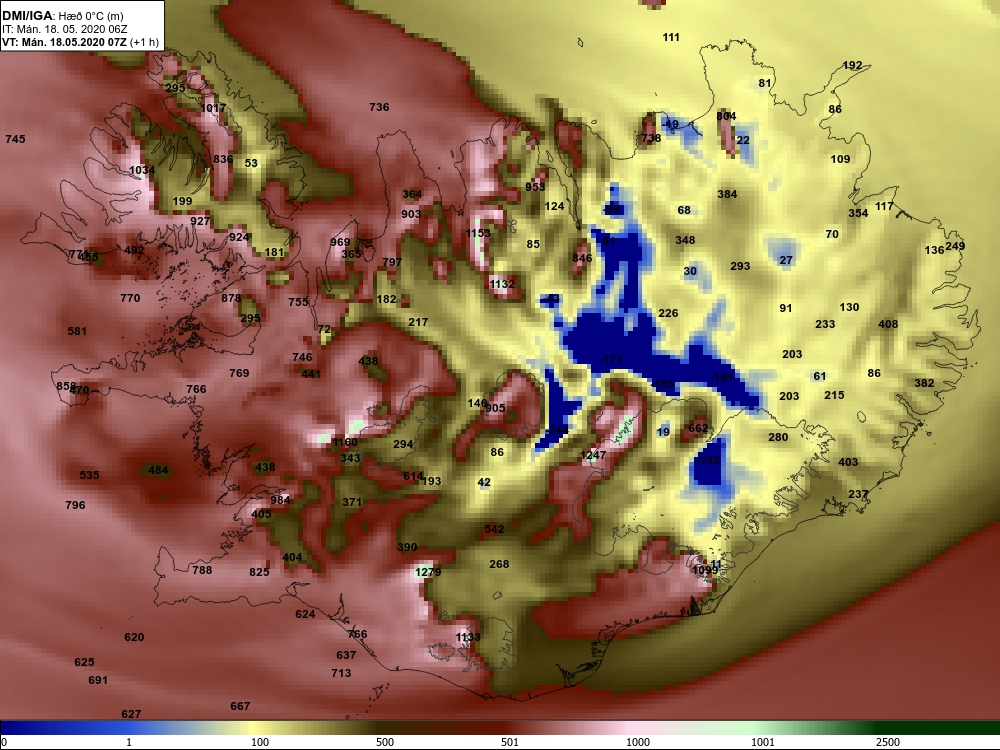Click the map value "804"

click(726, 115)
